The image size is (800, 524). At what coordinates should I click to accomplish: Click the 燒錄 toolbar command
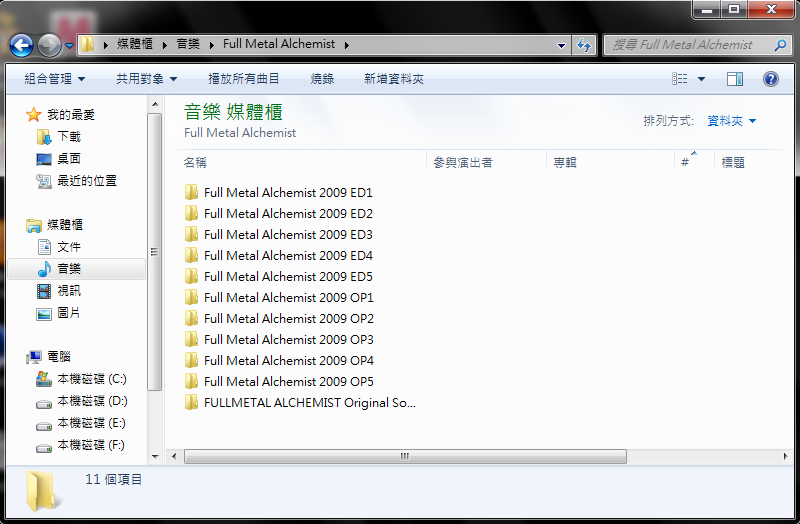tap(322, 79)
